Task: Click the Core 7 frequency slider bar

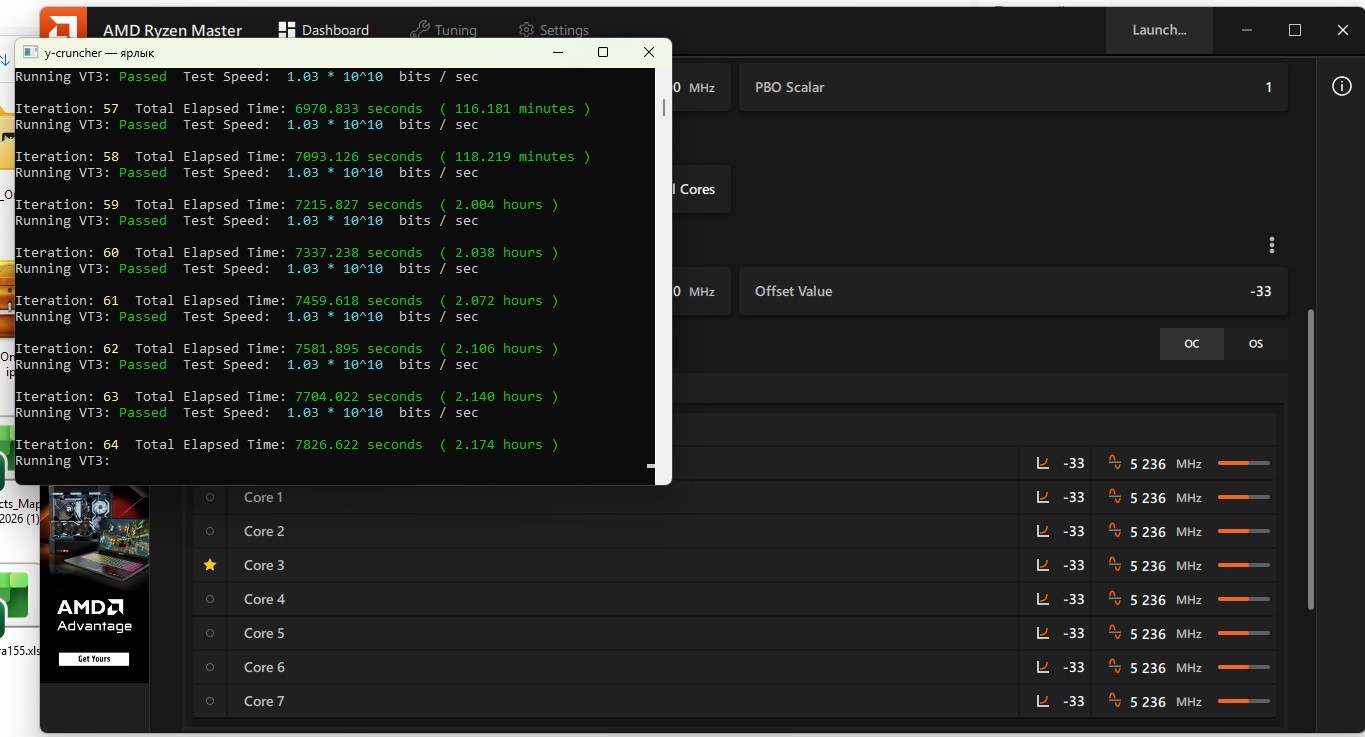Action: pyautogui.click(x=1244, y=701)
